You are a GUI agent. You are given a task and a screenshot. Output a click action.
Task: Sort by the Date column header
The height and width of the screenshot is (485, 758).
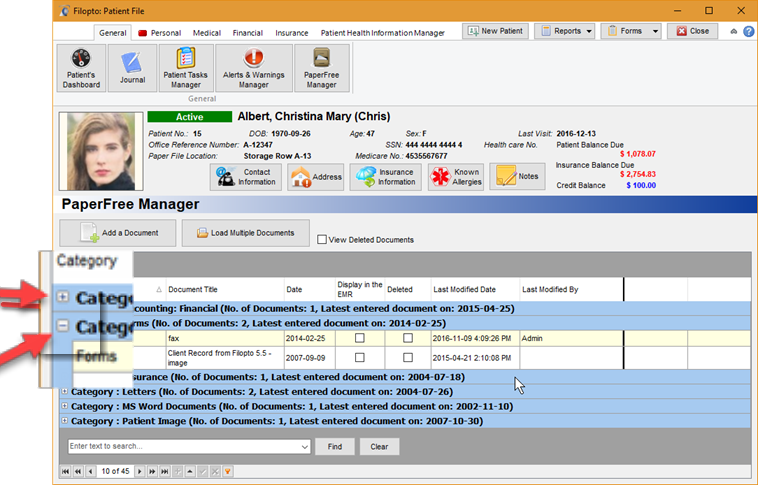pyautogui.click(x=309, y=290)
